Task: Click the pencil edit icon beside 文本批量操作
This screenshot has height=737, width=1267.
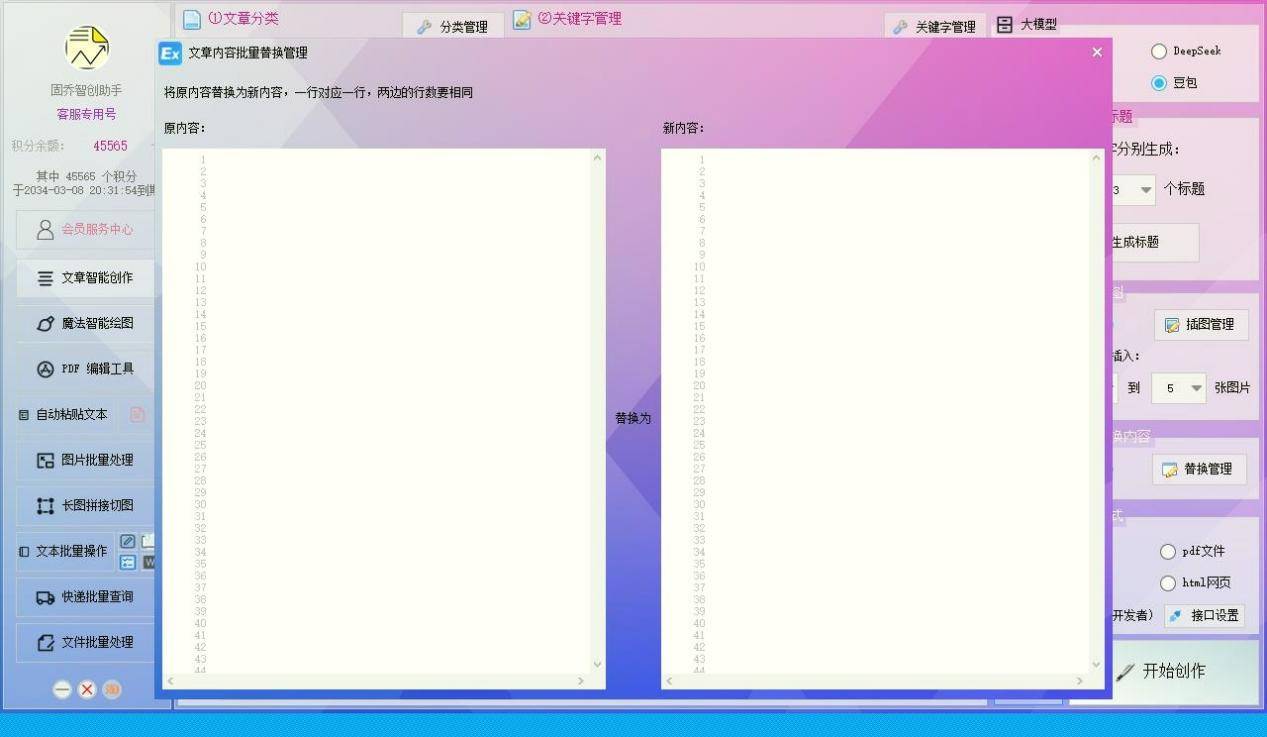Action: (x=128, y=541)
